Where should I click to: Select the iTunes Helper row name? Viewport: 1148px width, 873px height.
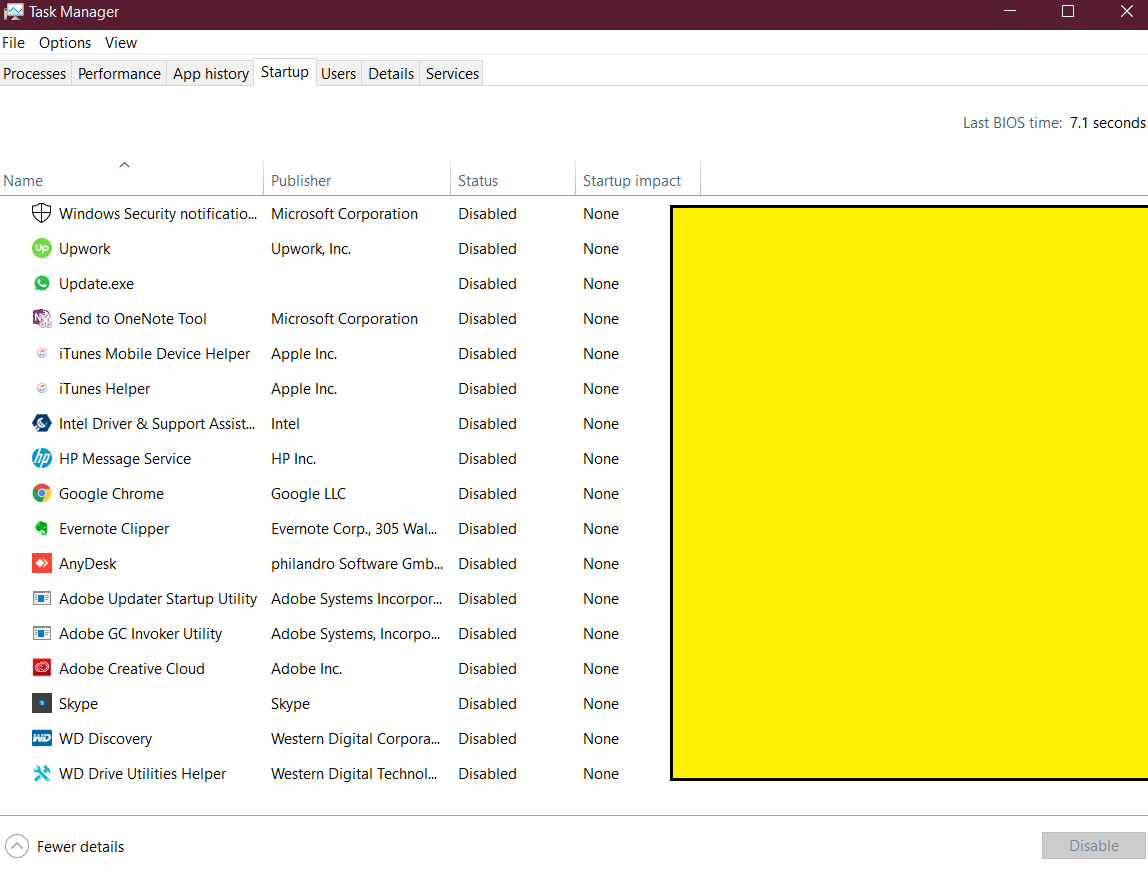105,388
